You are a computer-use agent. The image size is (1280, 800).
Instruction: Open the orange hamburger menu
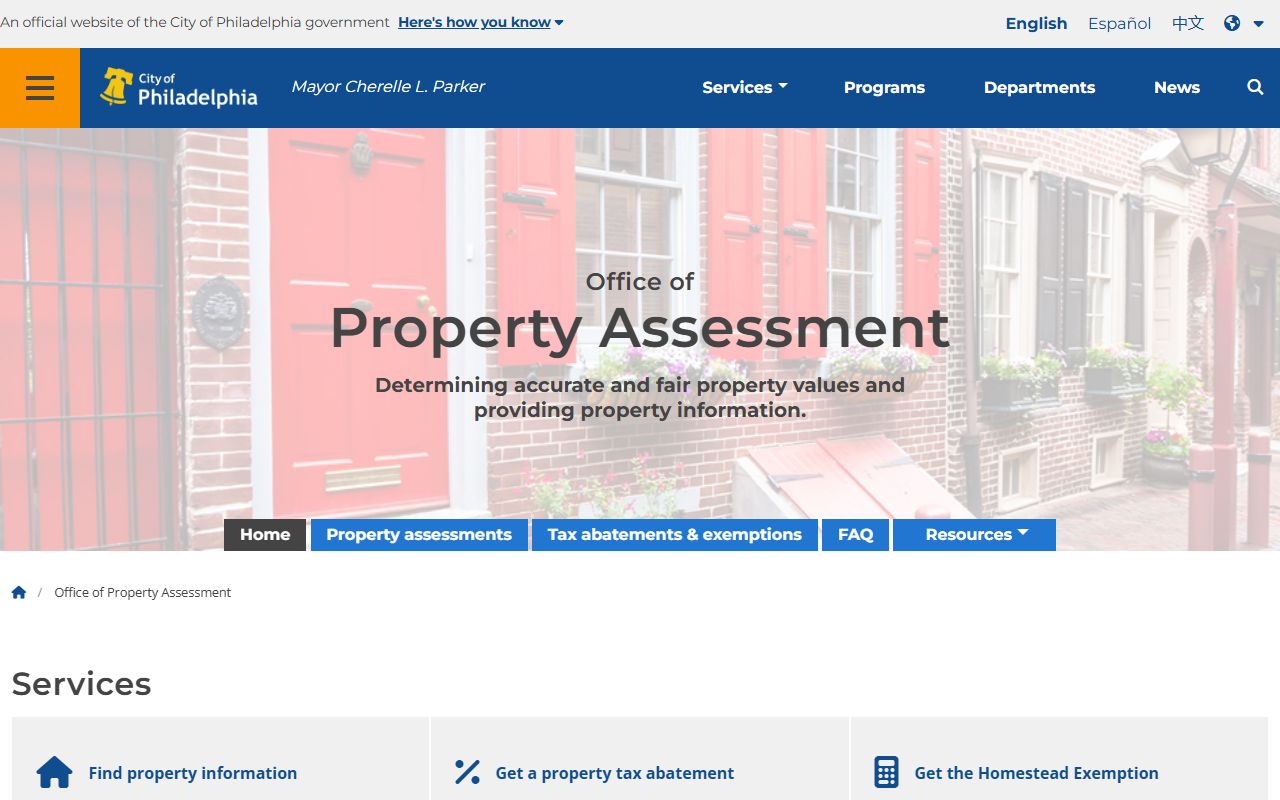(40, 88)
